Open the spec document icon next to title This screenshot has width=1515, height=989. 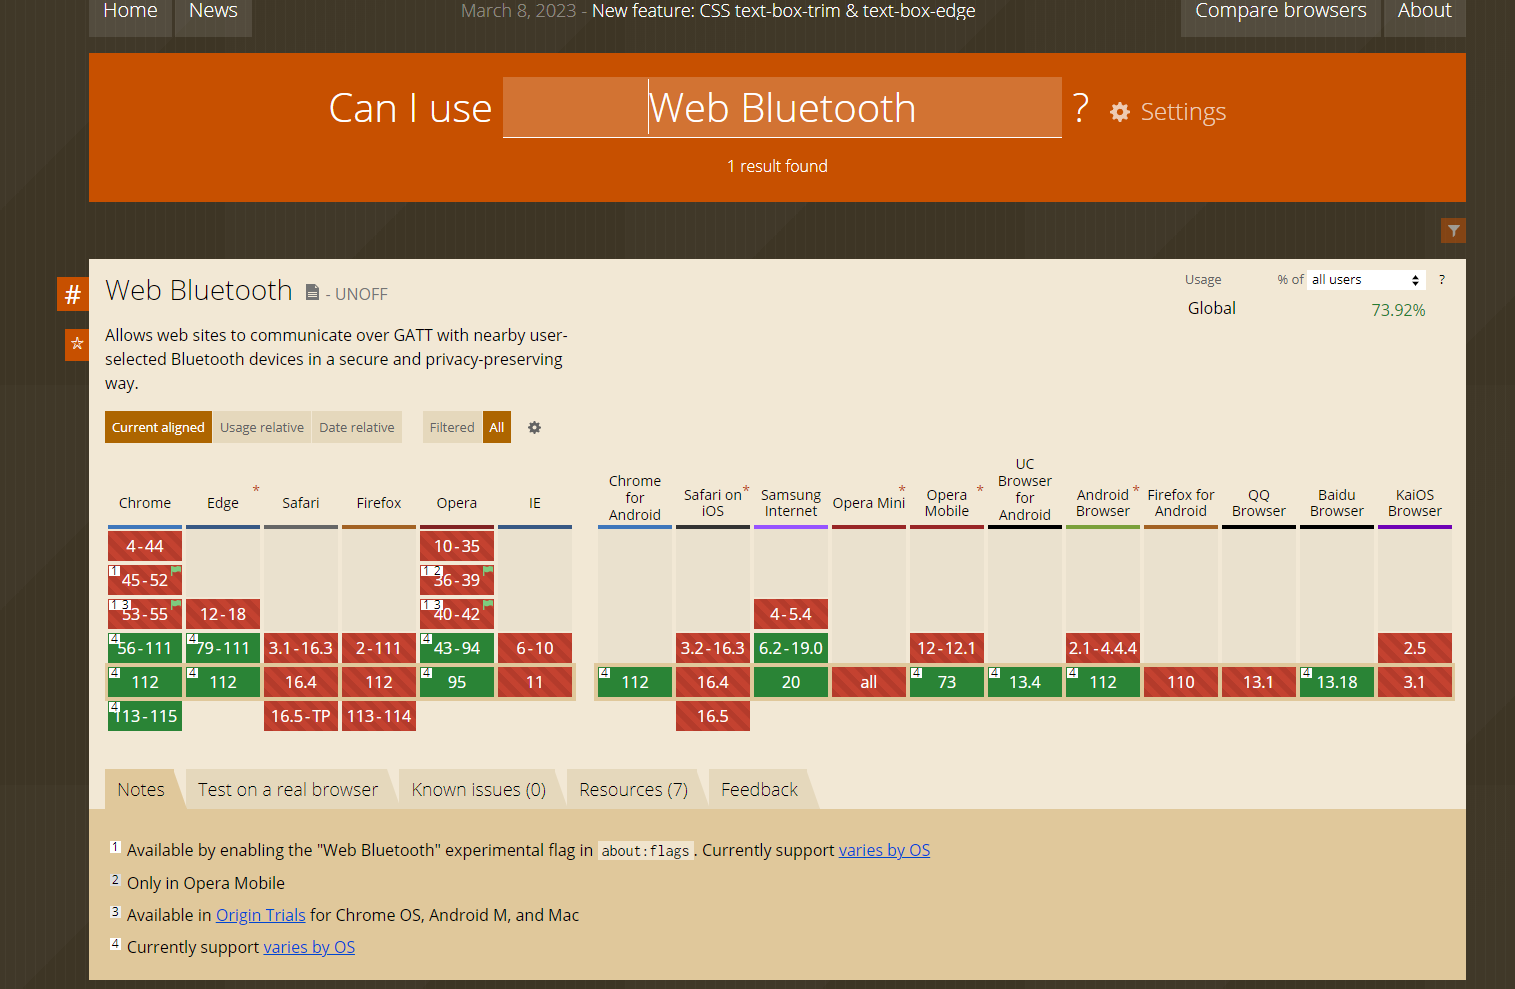pos(312,292)
